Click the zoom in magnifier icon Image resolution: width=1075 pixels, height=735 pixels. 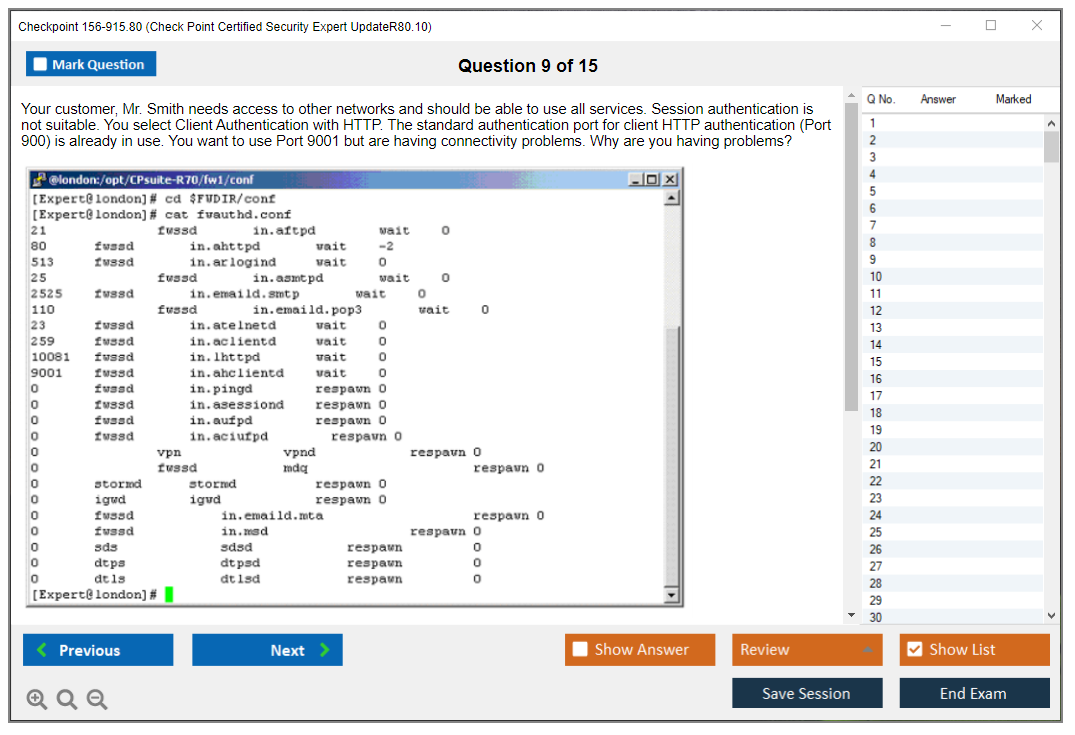(37, 699)
